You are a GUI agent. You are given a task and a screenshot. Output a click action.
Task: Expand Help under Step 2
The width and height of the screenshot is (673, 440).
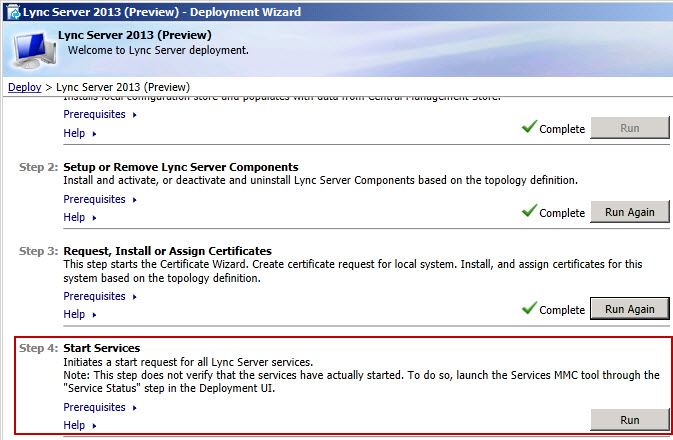pos(75,217)
